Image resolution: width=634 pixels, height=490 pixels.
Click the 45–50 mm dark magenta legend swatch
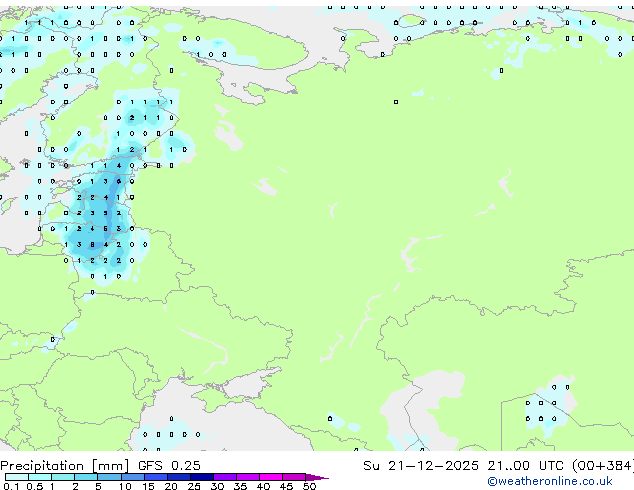pyautogui.click(x=294, y=477)
